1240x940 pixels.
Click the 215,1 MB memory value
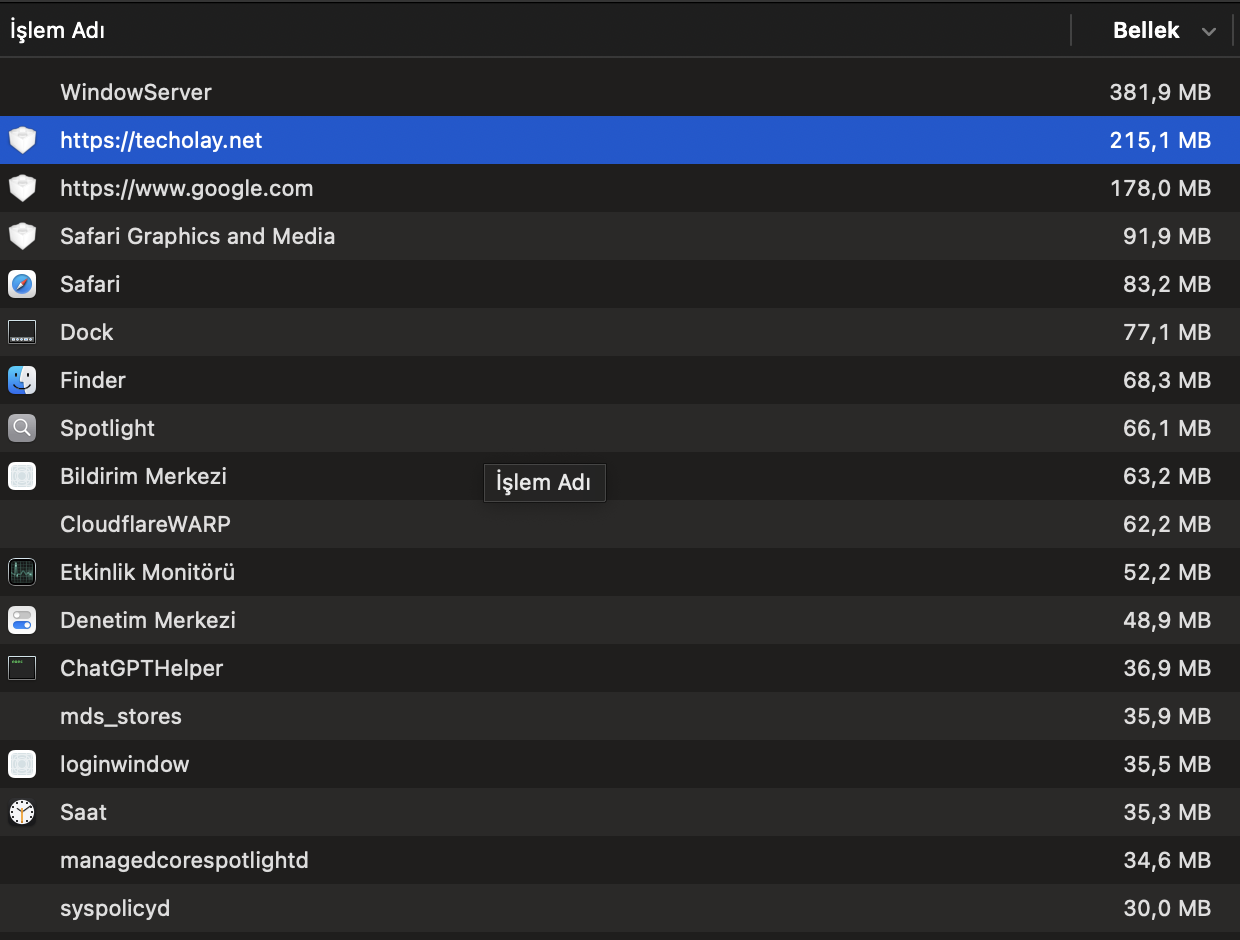tap(1160, 140)
